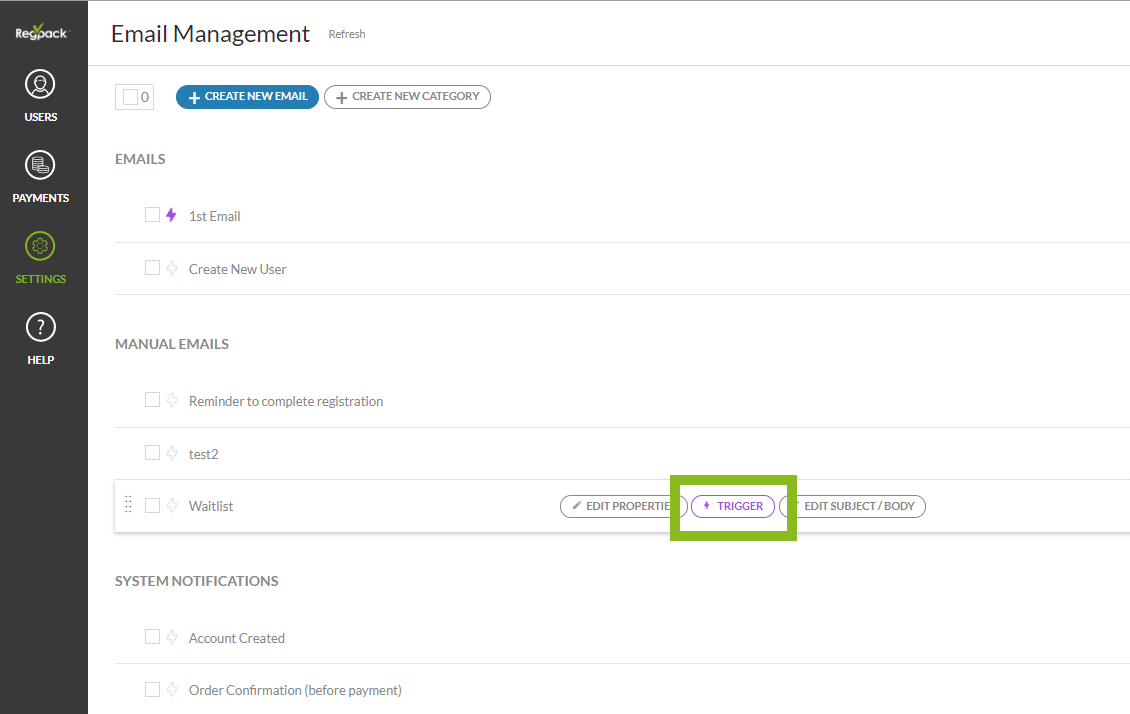Image resolution: width=1130 pixels, height=714 pixels.
Task: Click the purple trigger bolt beside 1st Email
Action: [171, 215]
